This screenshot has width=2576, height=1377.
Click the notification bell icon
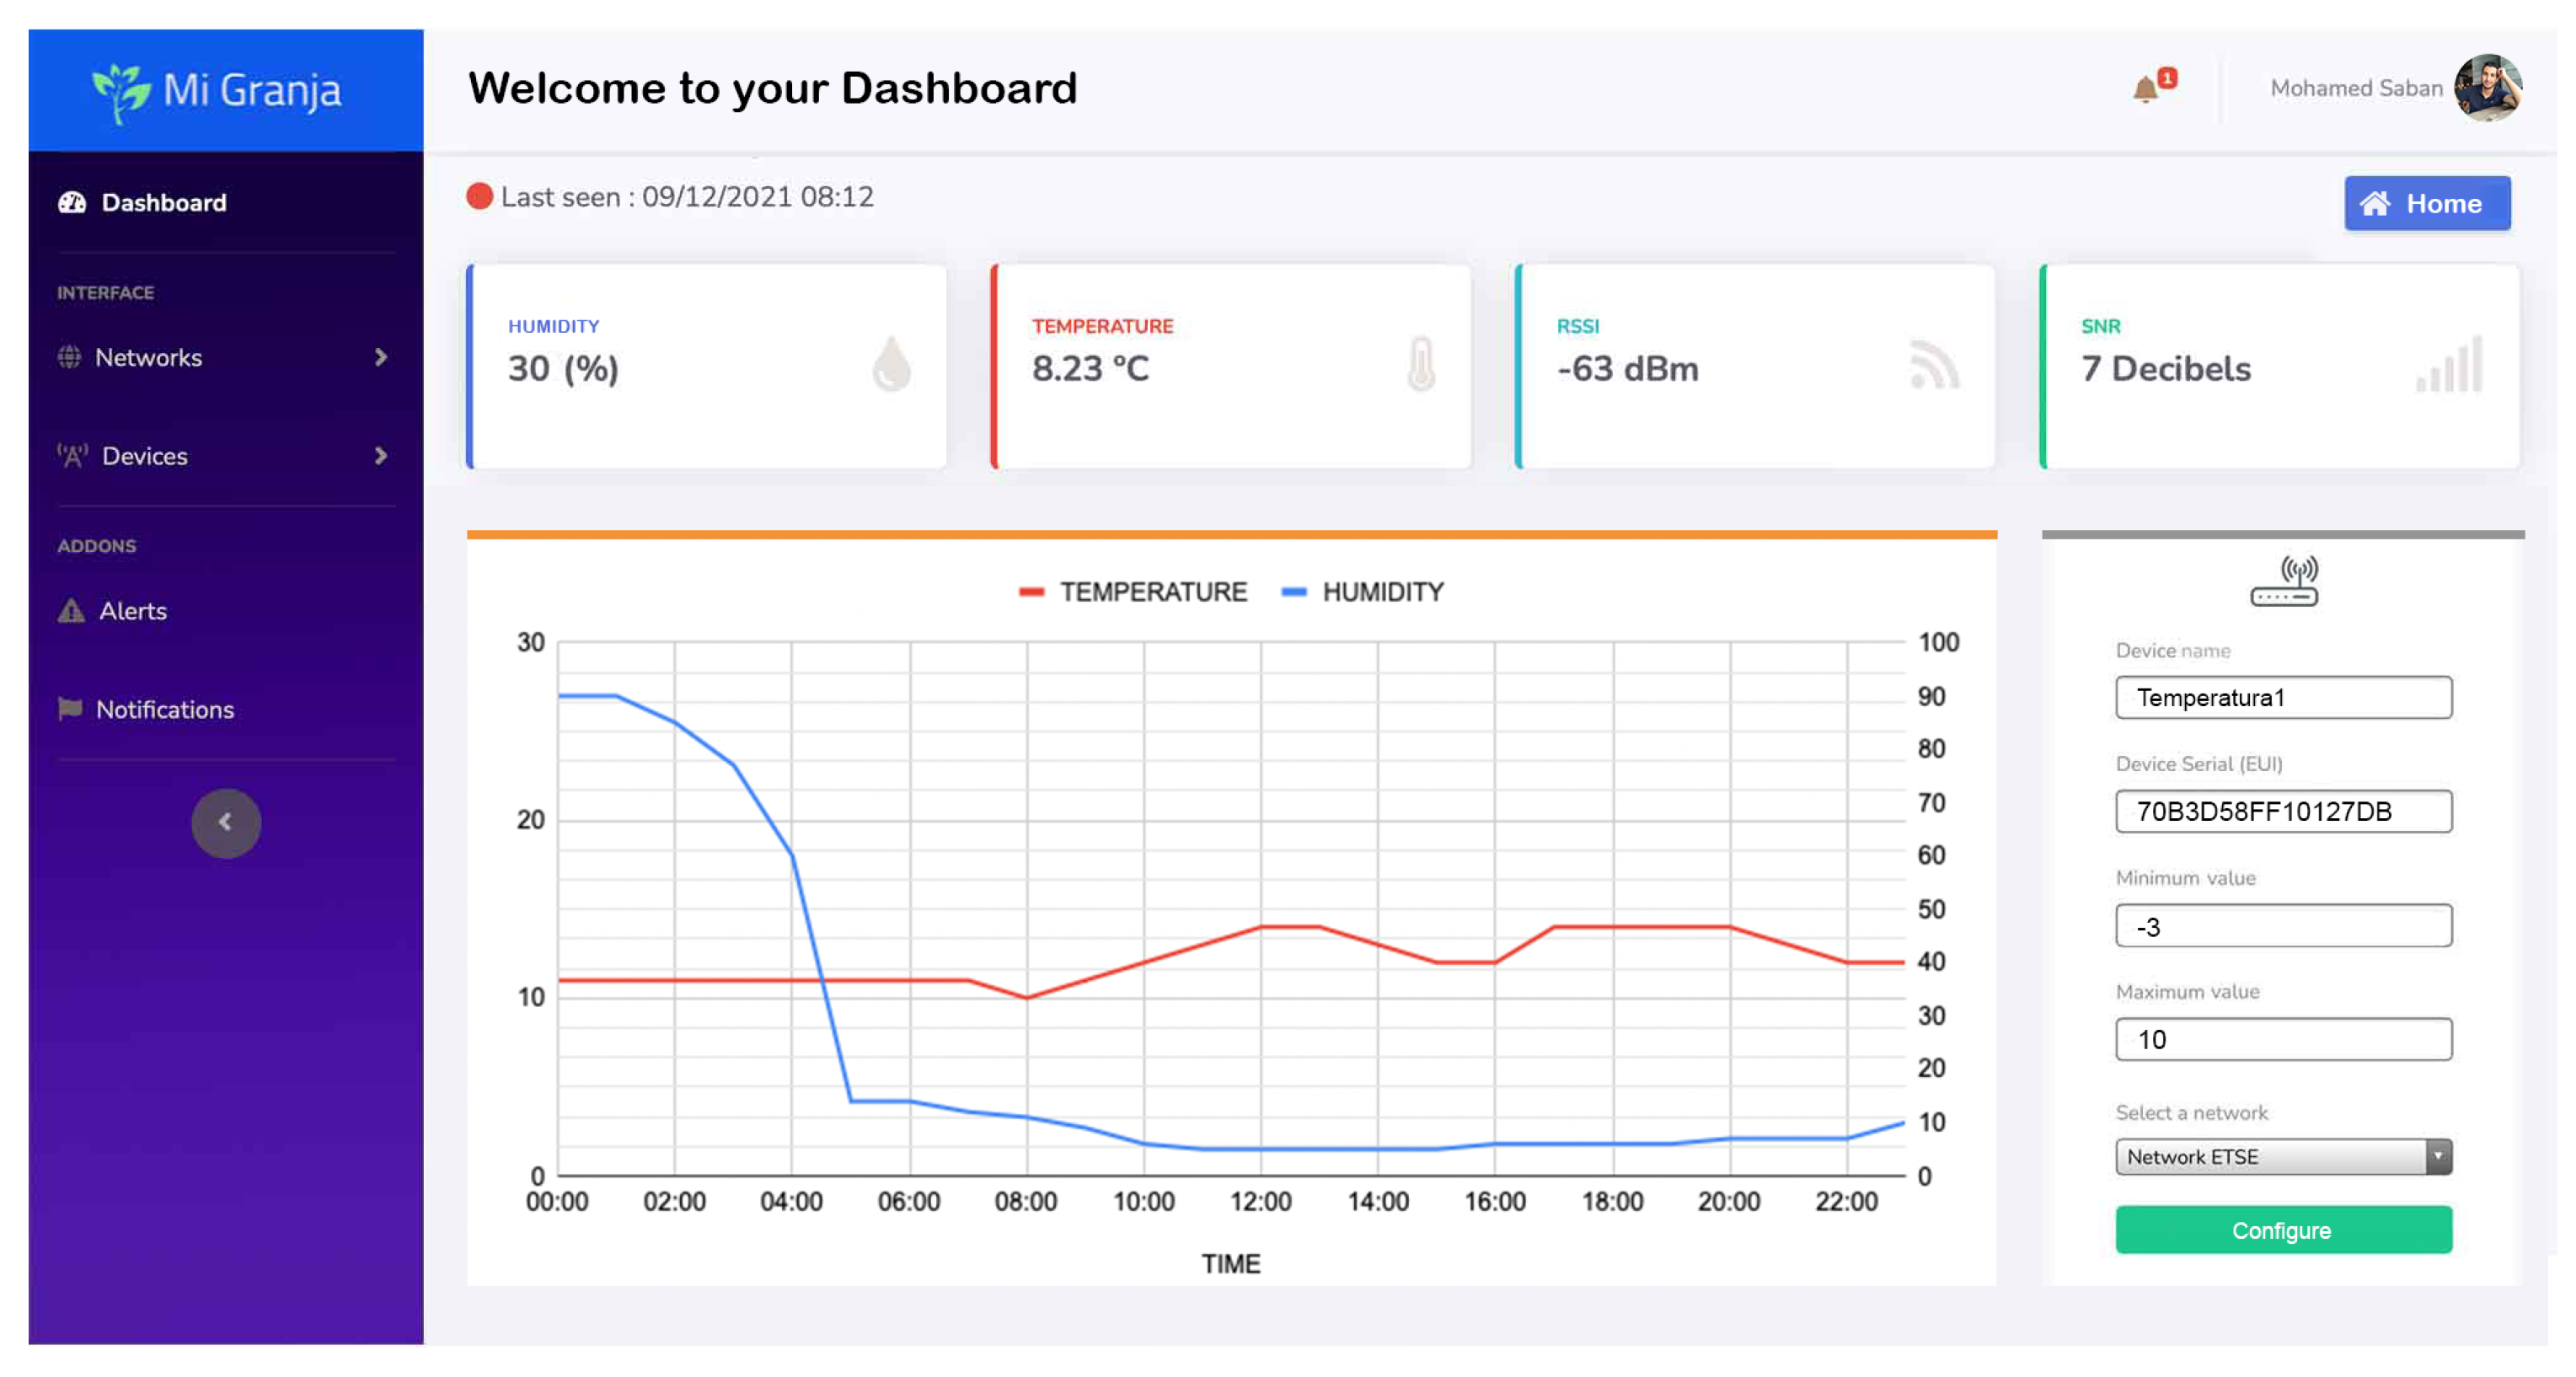(2146, 89)
